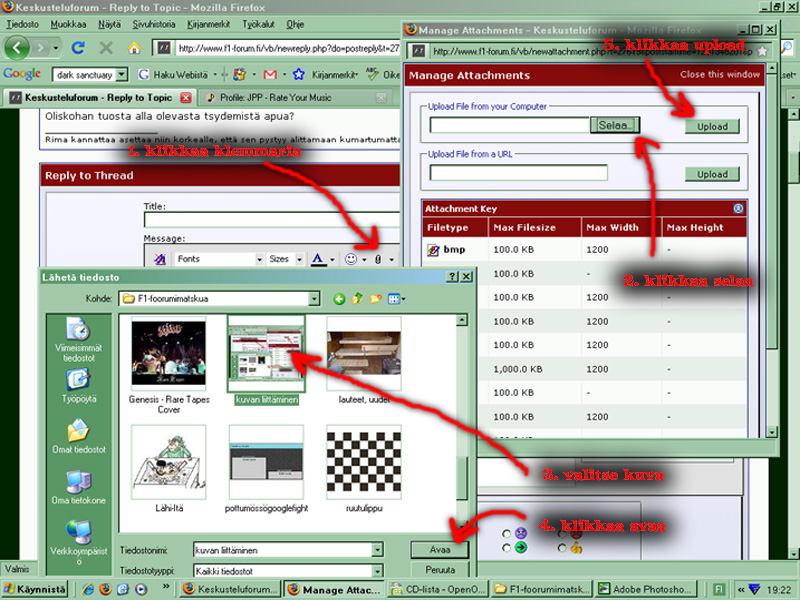
Task: Switch to Profile: JPP - Rate Your Music tab
Action: (x=290, y=97)
